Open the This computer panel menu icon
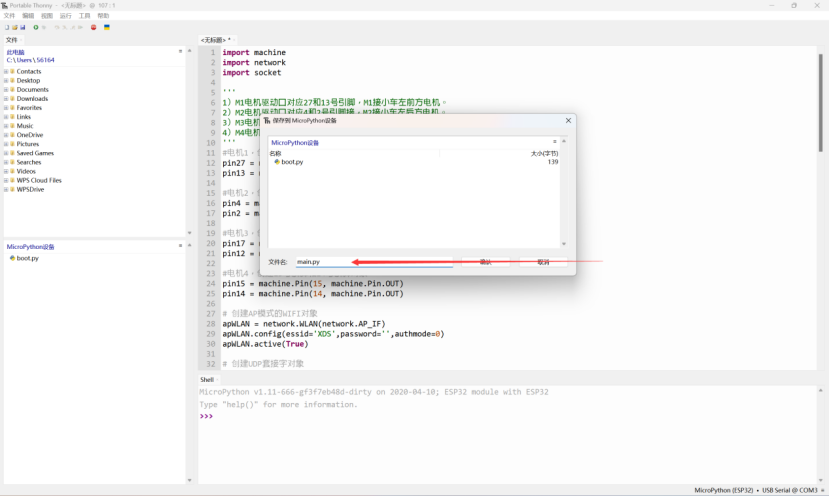 click(181, 51)
